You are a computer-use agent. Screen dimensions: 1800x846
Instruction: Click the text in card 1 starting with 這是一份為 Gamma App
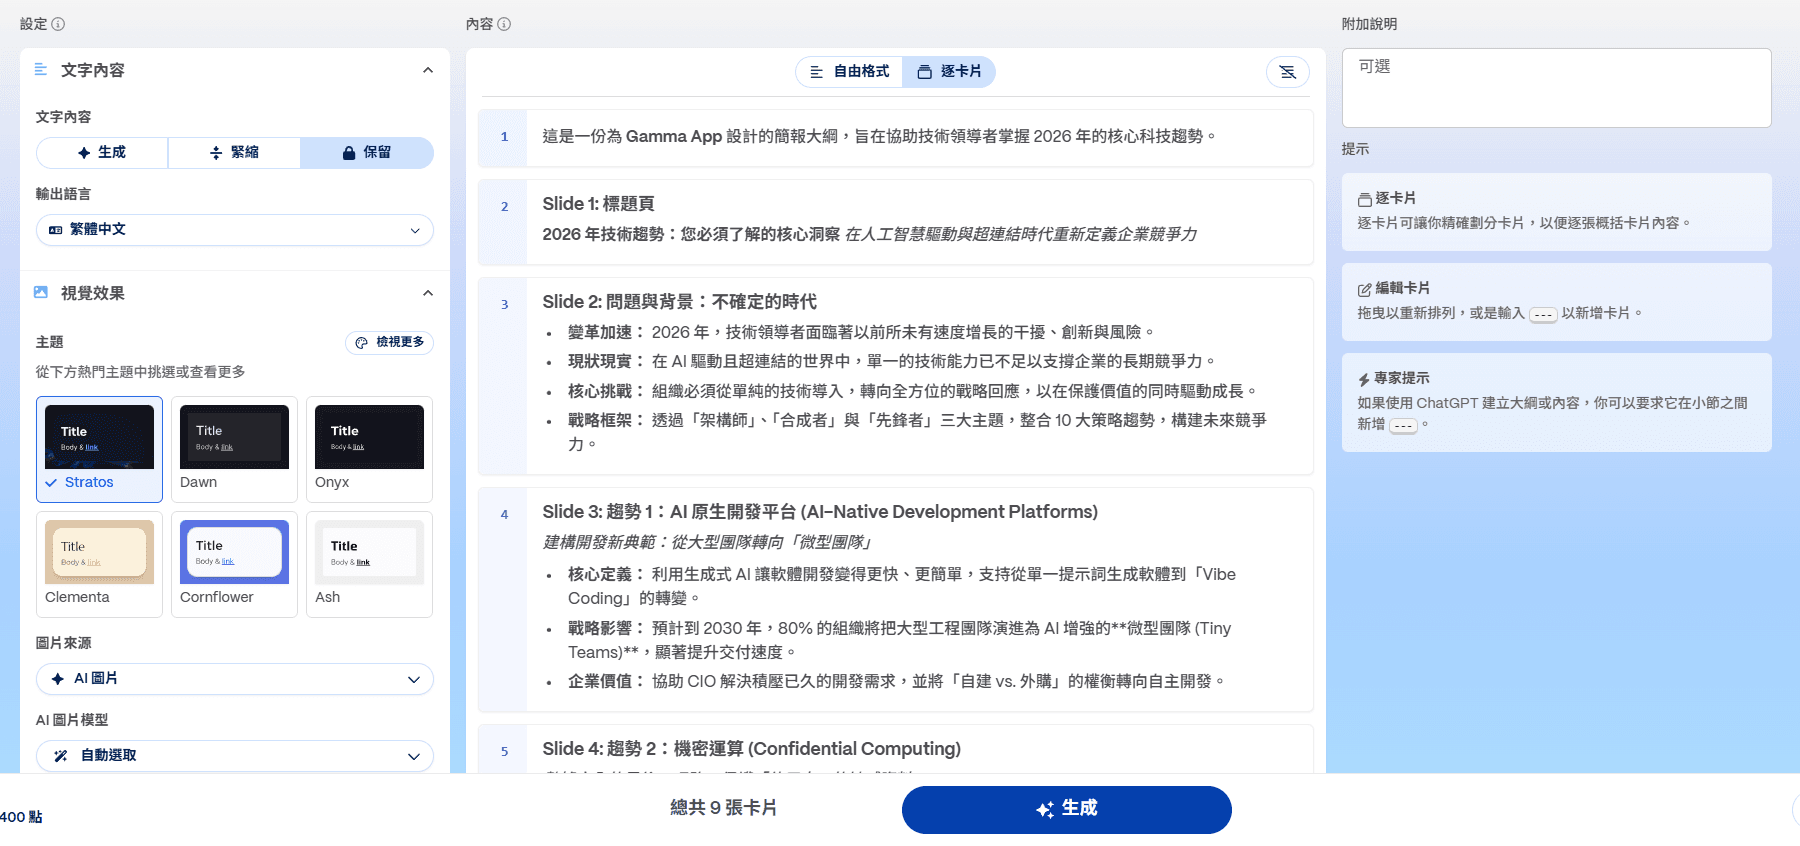click(879, 136)
